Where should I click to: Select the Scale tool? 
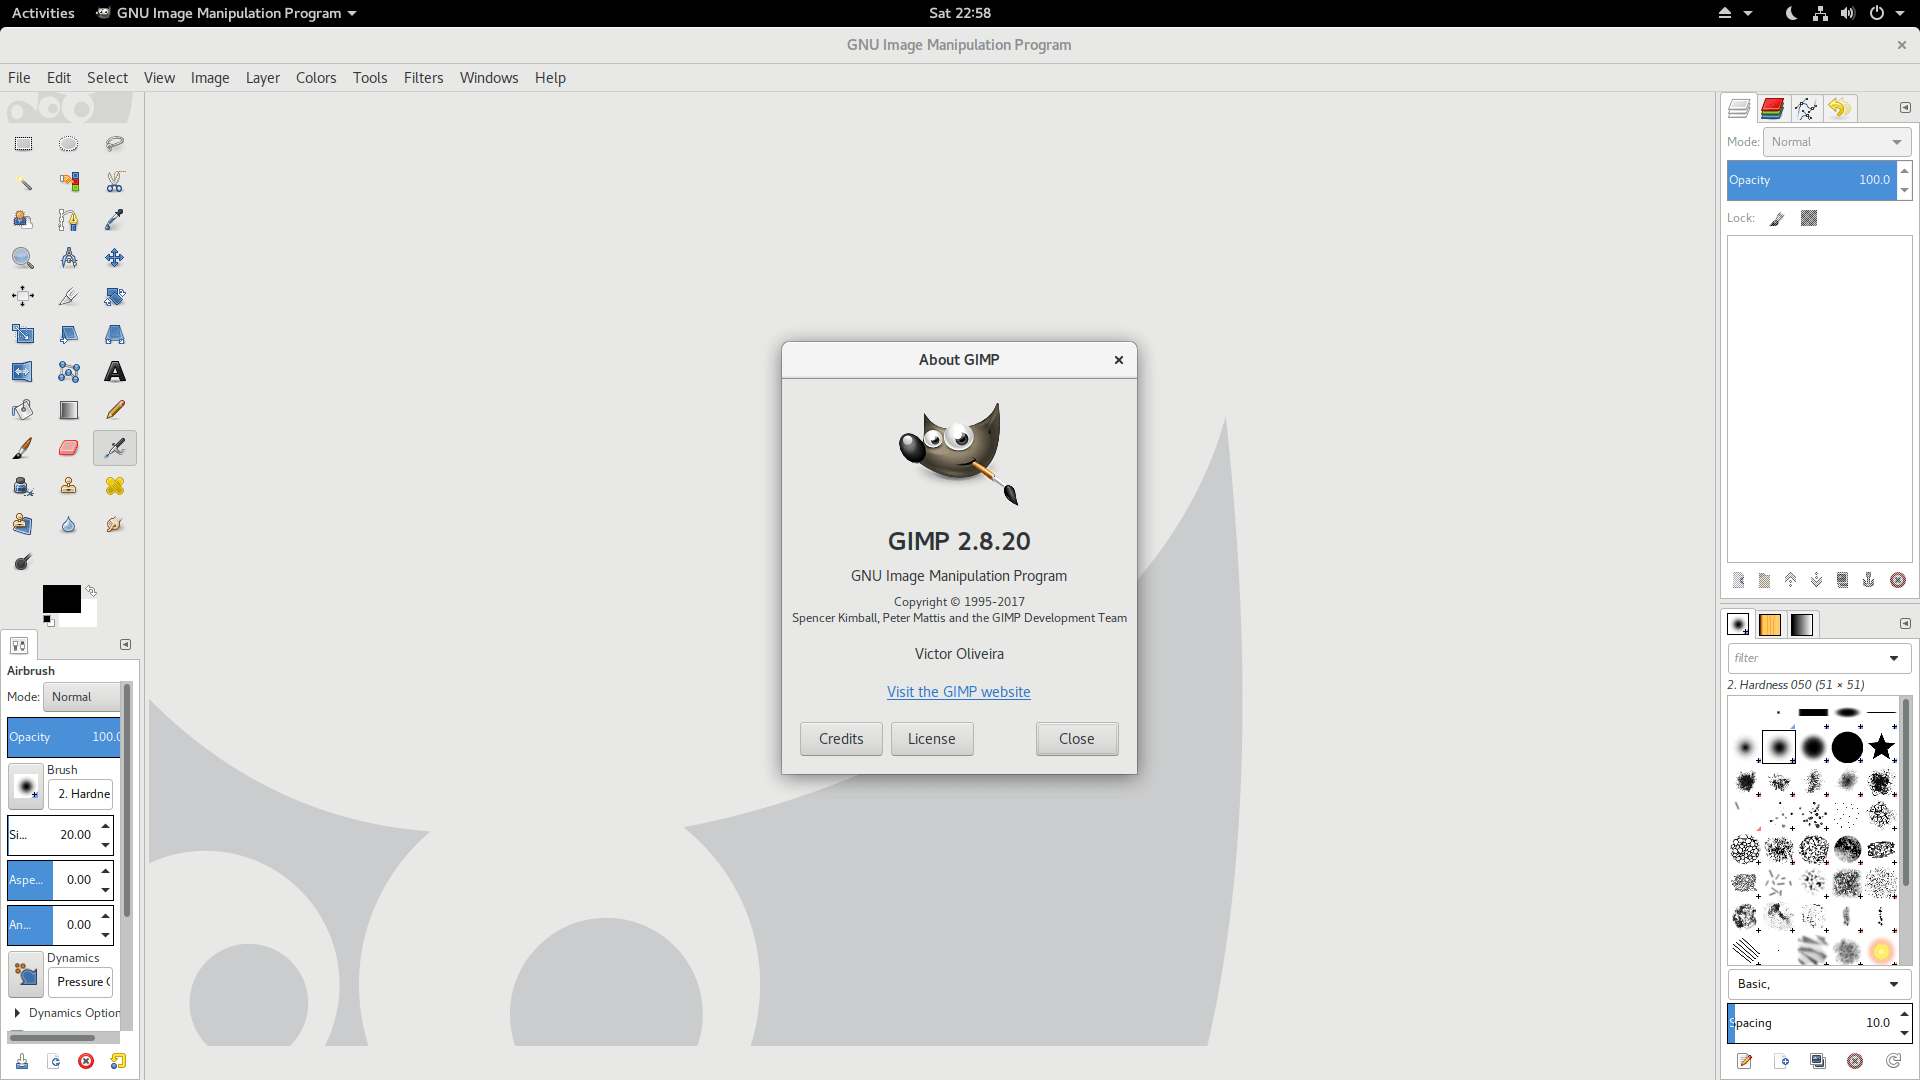tap(23, 334)
